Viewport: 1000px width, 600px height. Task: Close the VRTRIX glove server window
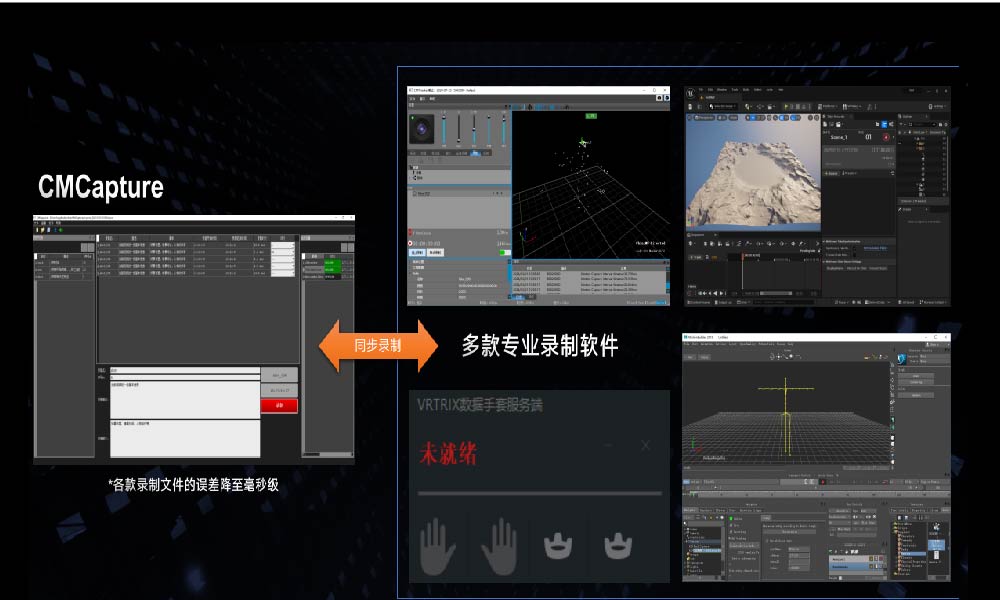point(645,444)
